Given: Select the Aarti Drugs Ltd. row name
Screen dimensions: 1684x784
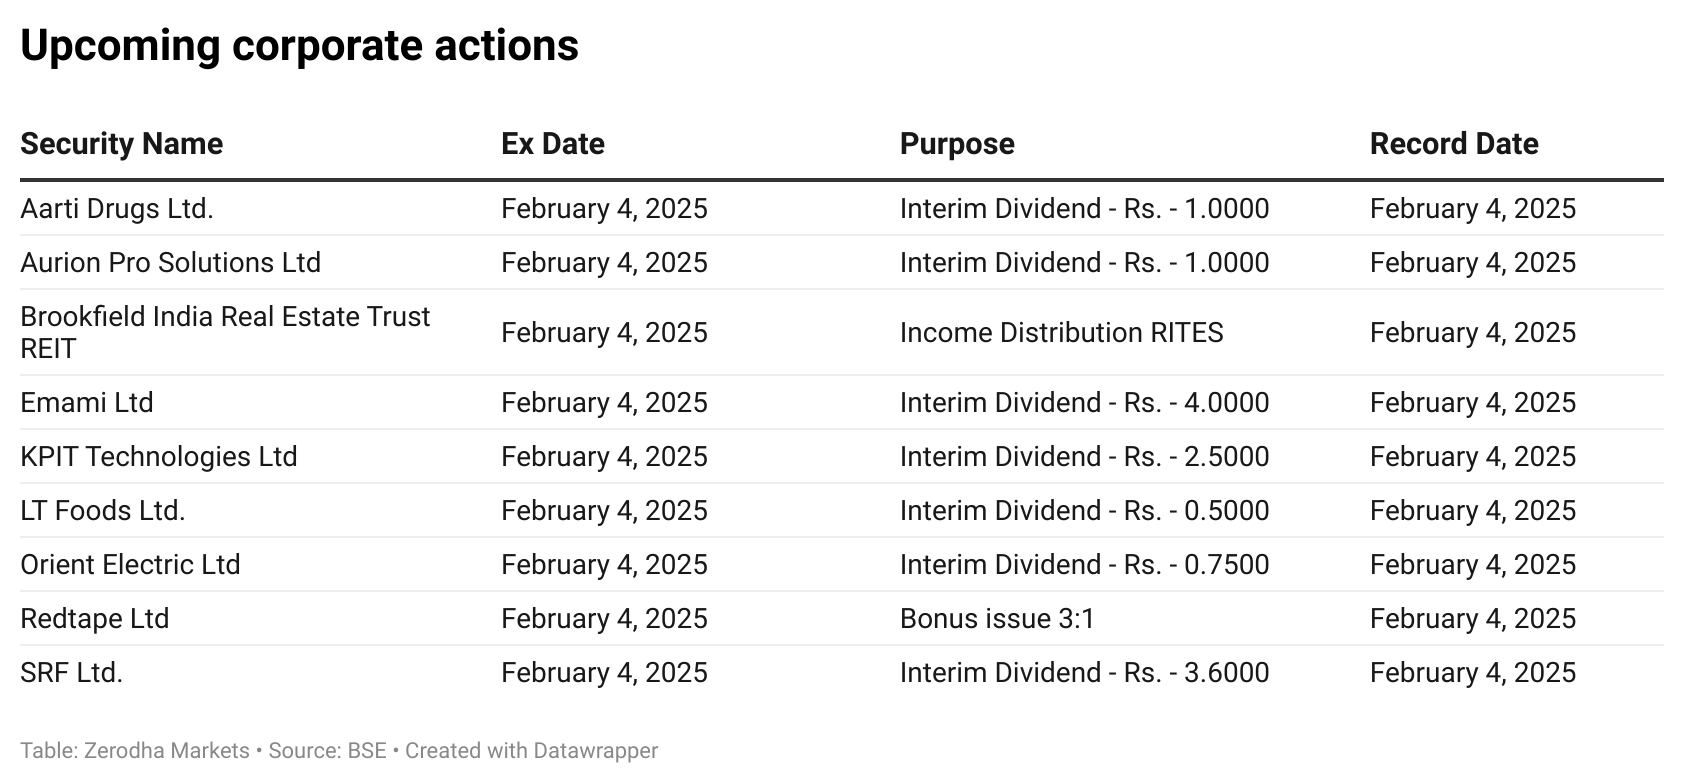Looking at the screenshot, I should (x=117, y=209).
